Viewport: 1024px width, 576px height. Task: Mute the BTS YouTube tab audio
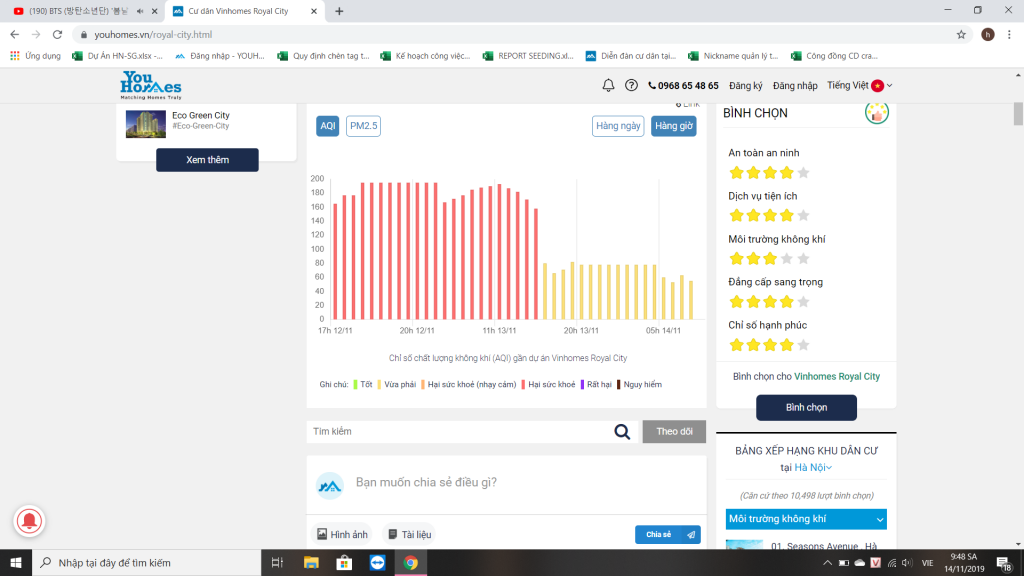pos(140,11)
